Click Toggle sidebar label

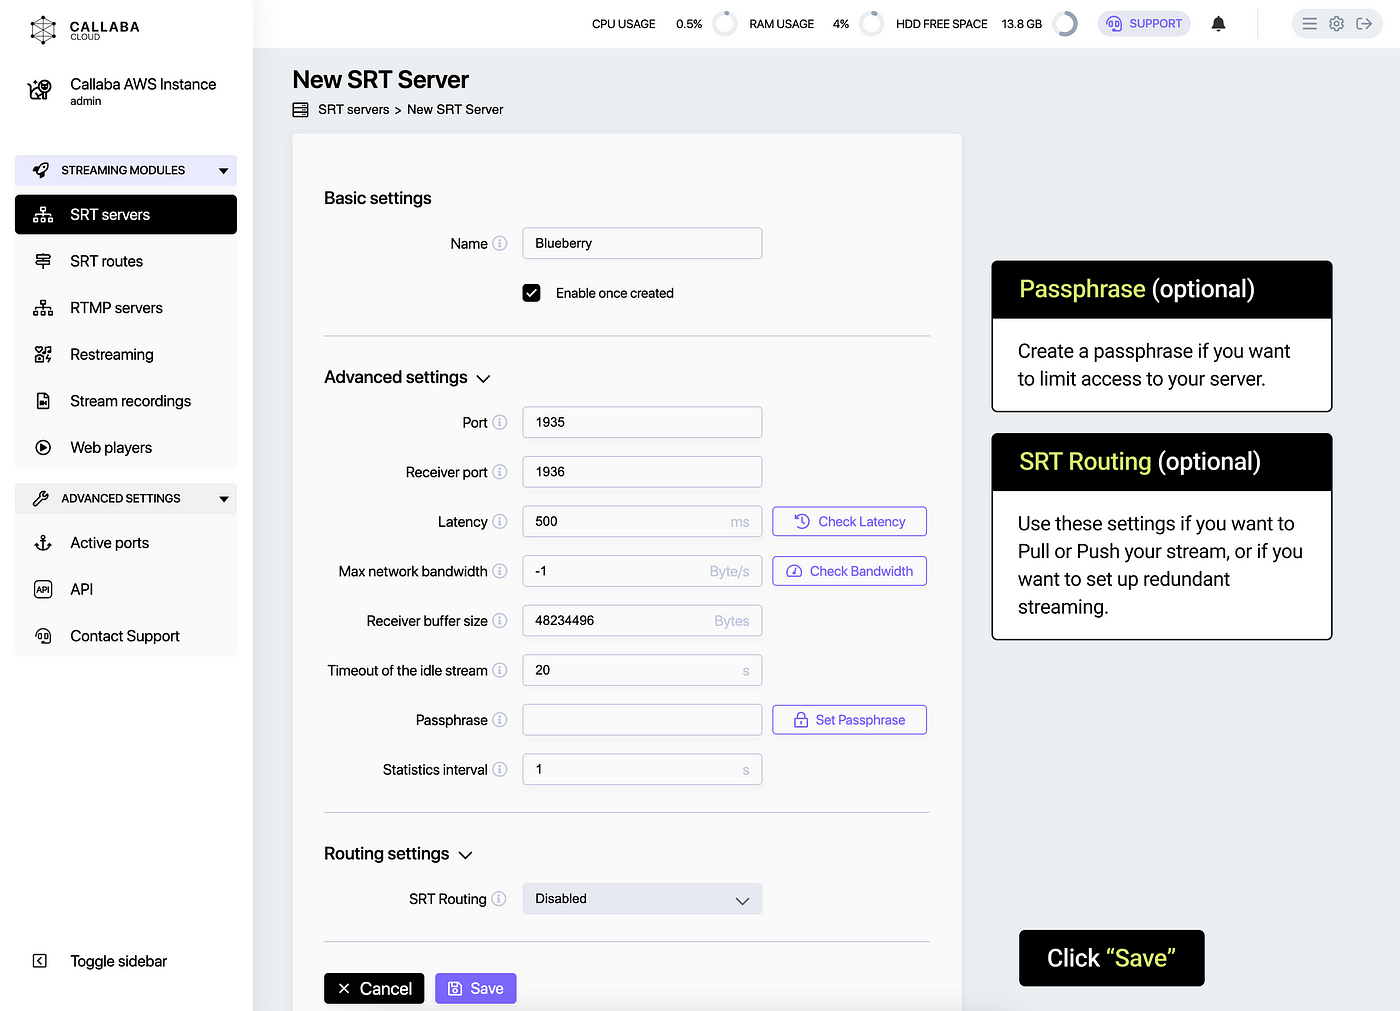point(119,961)
